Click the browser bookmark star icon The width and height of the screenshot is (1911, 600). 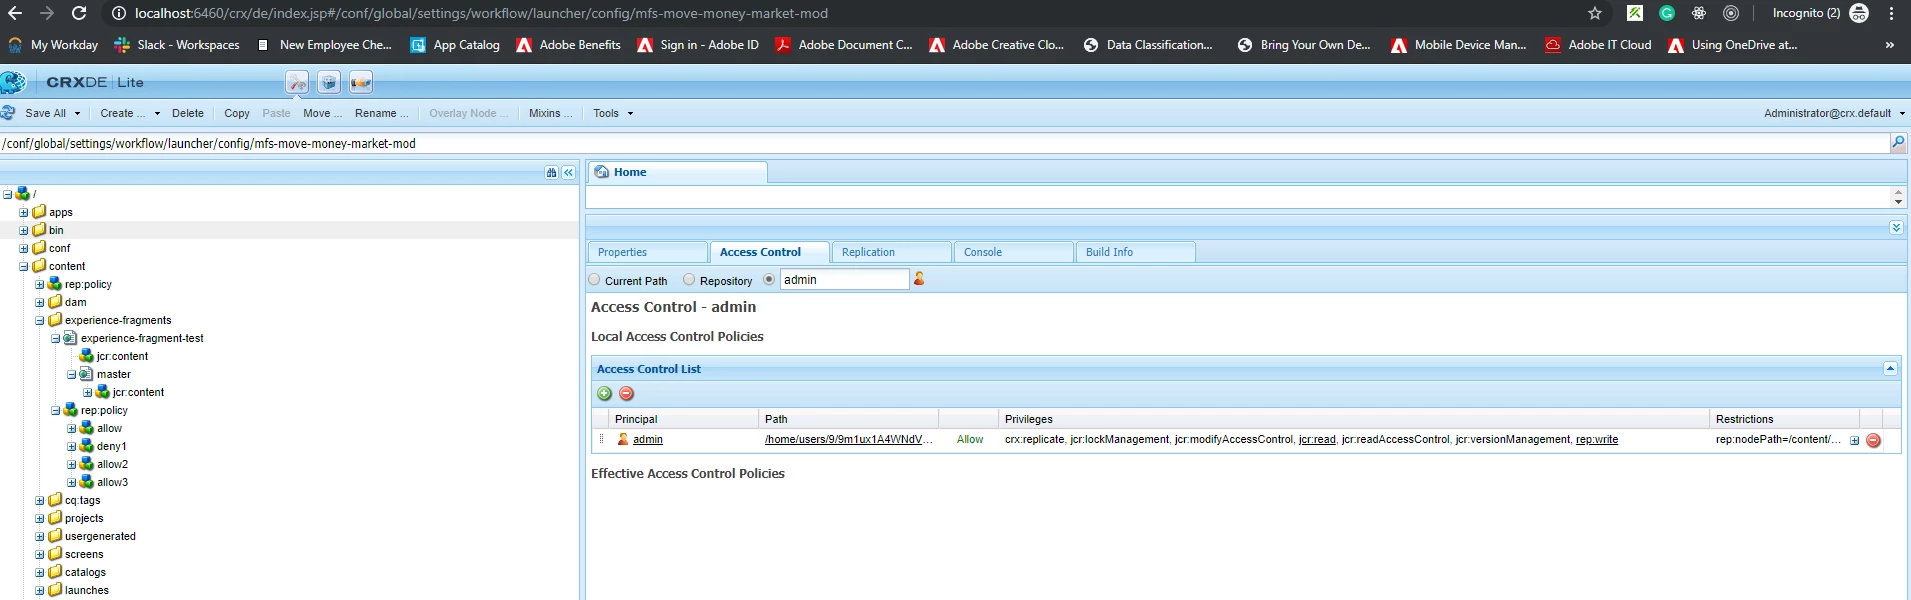(1595, 13)
